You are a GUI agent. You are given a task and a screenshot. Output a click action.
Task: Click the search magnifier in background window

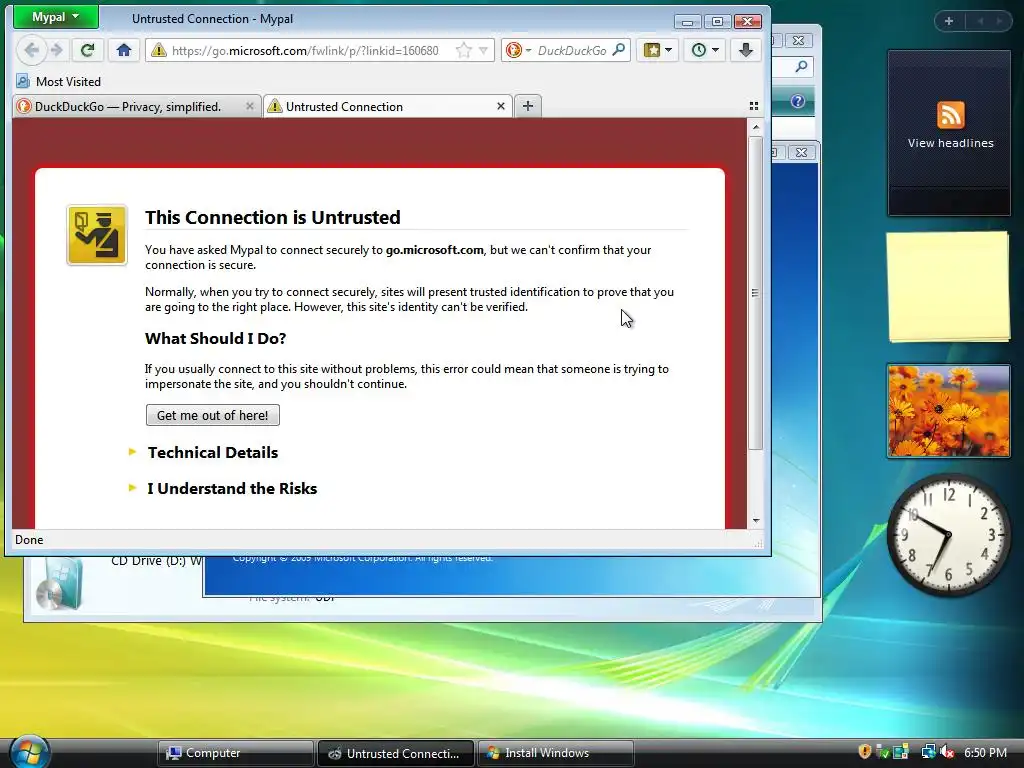coord(801,66)
